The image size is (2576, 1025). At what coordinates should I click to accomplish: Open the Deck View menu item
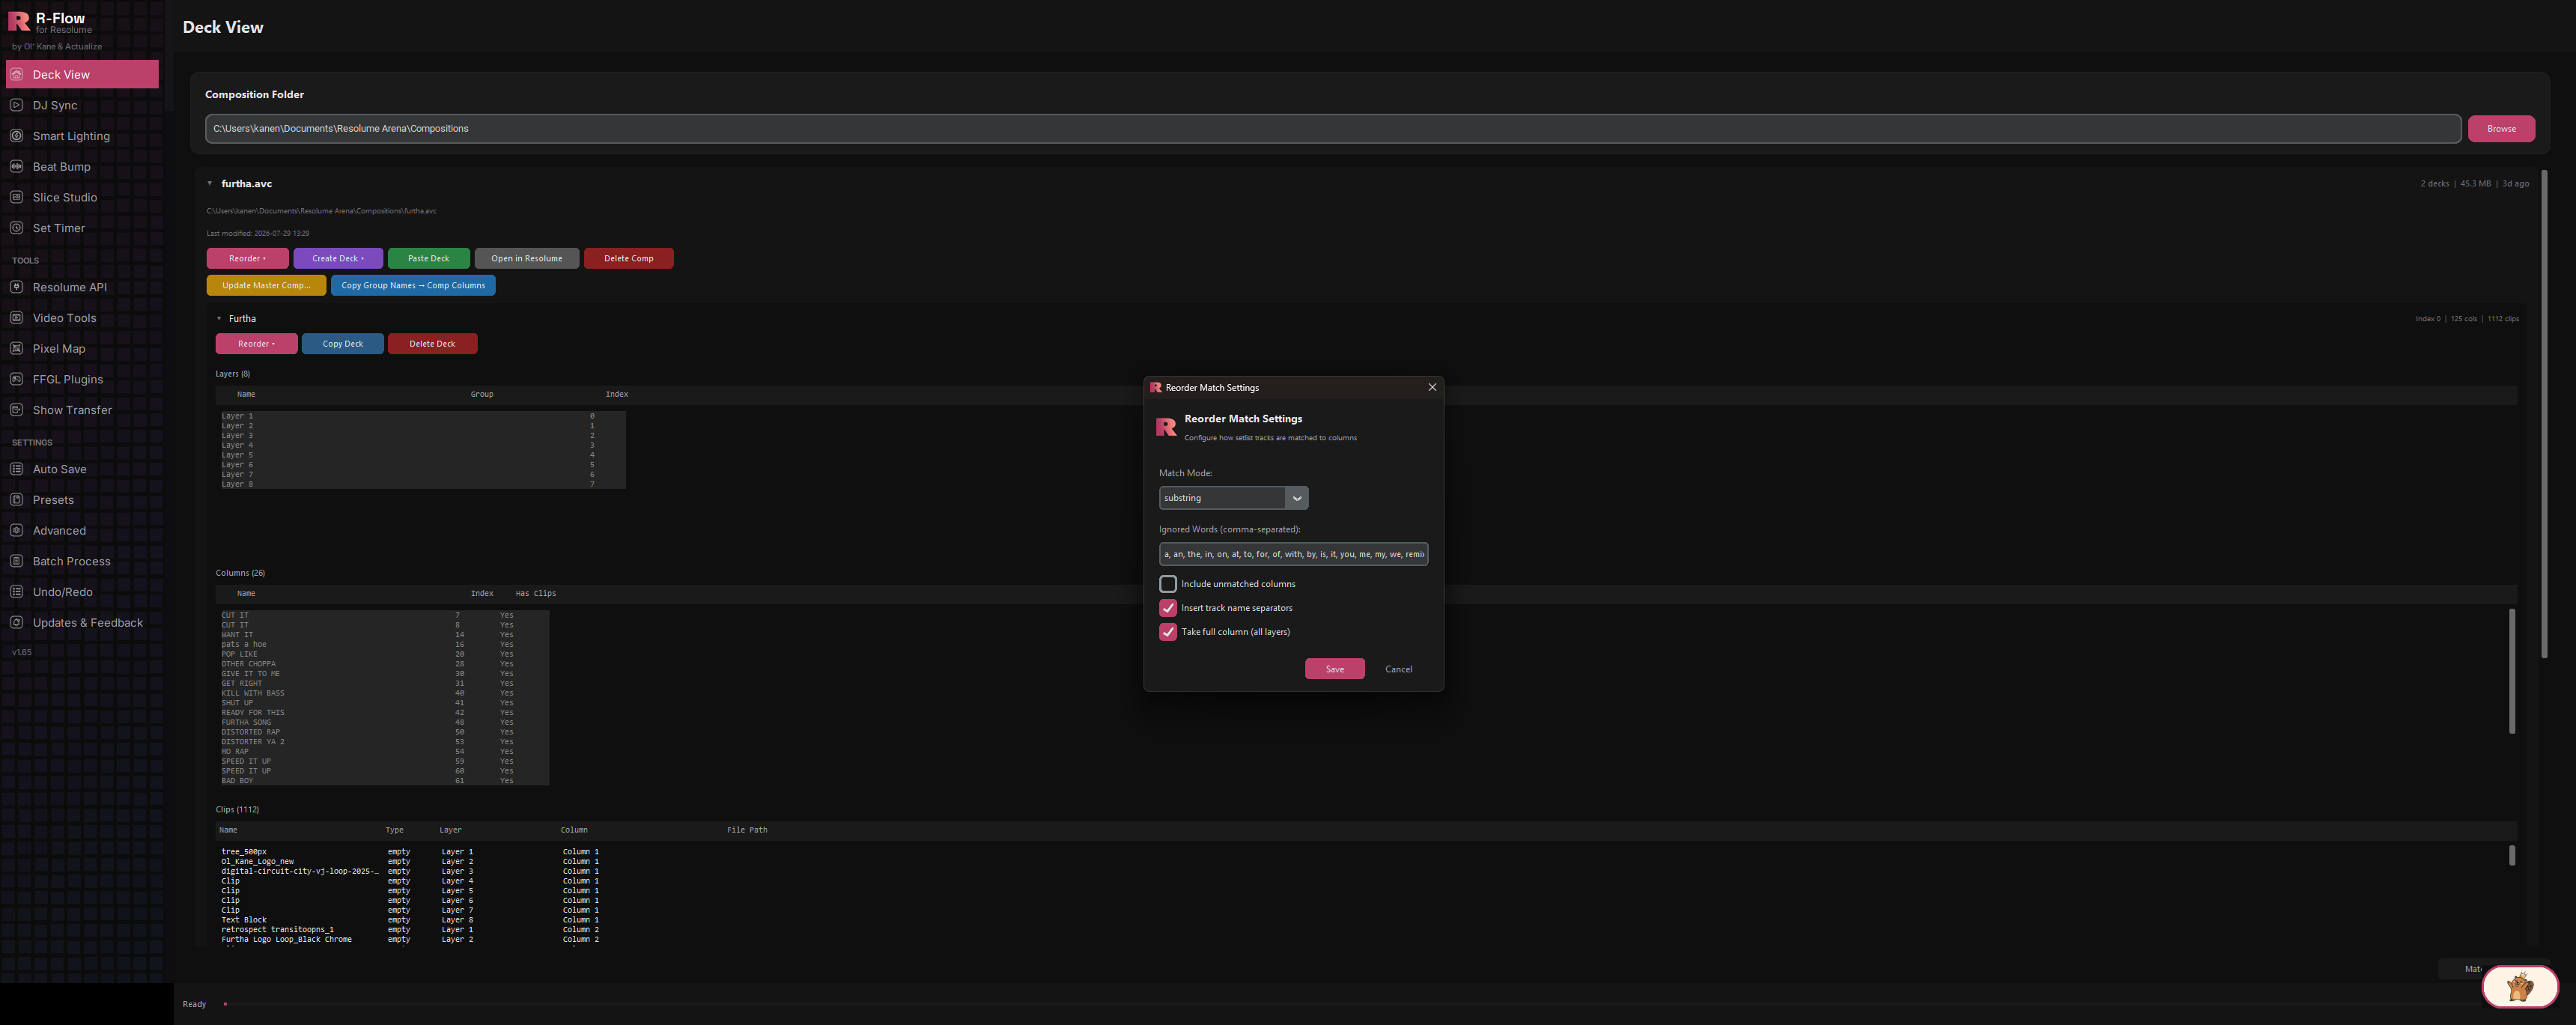[x=82, y=74]
